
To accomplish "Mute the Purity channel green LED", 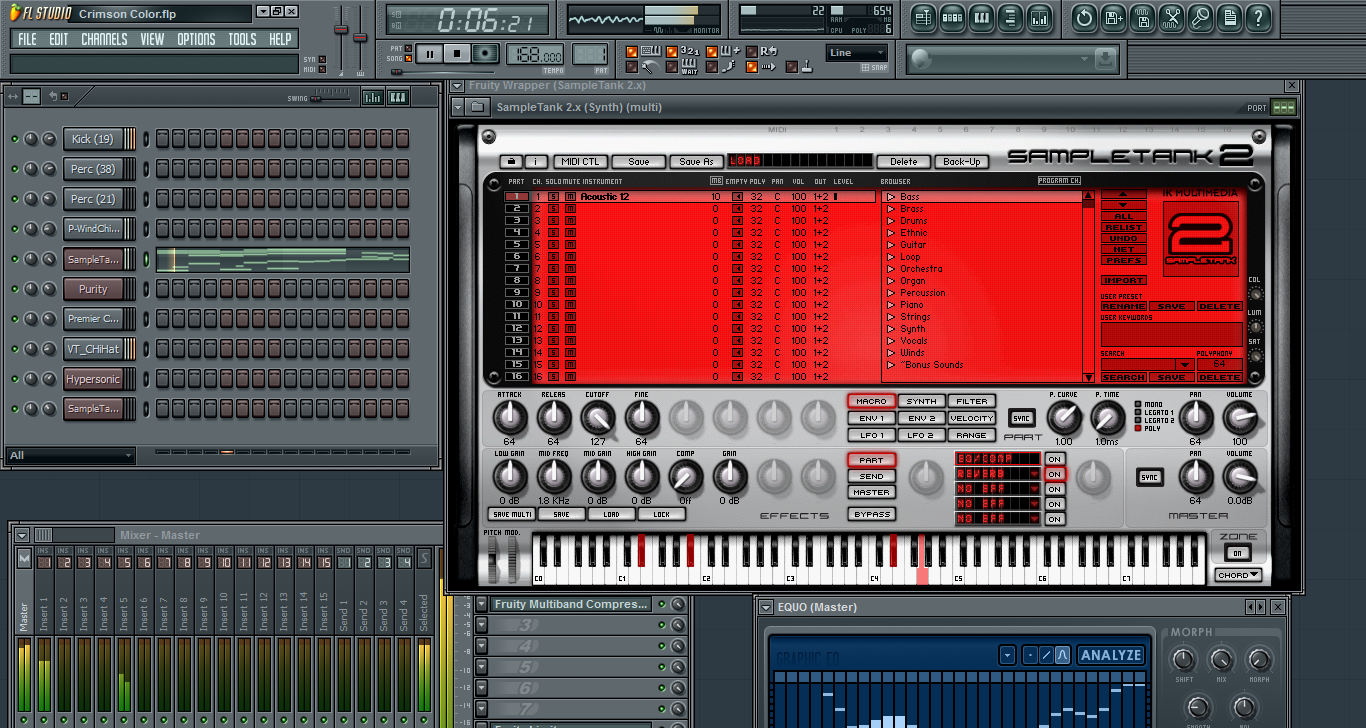I will click(x=15, y=289).
